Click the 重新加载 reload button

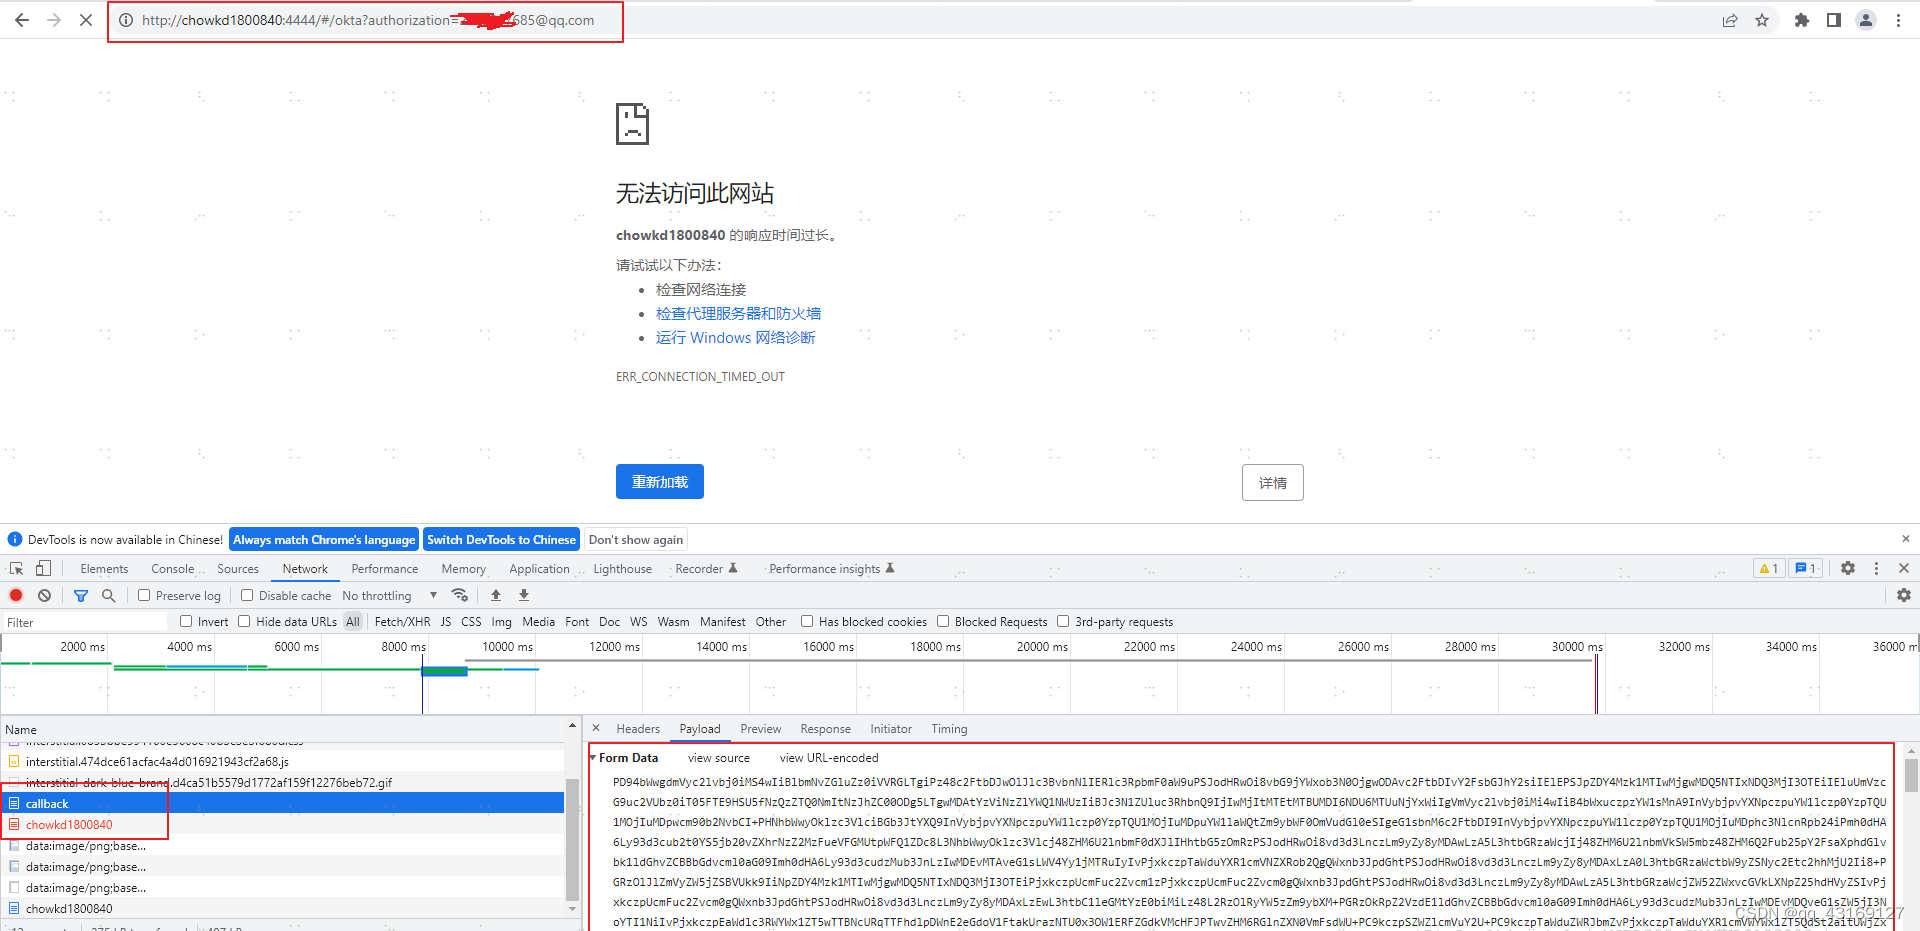pyautogui.click(x=659, y=481)
